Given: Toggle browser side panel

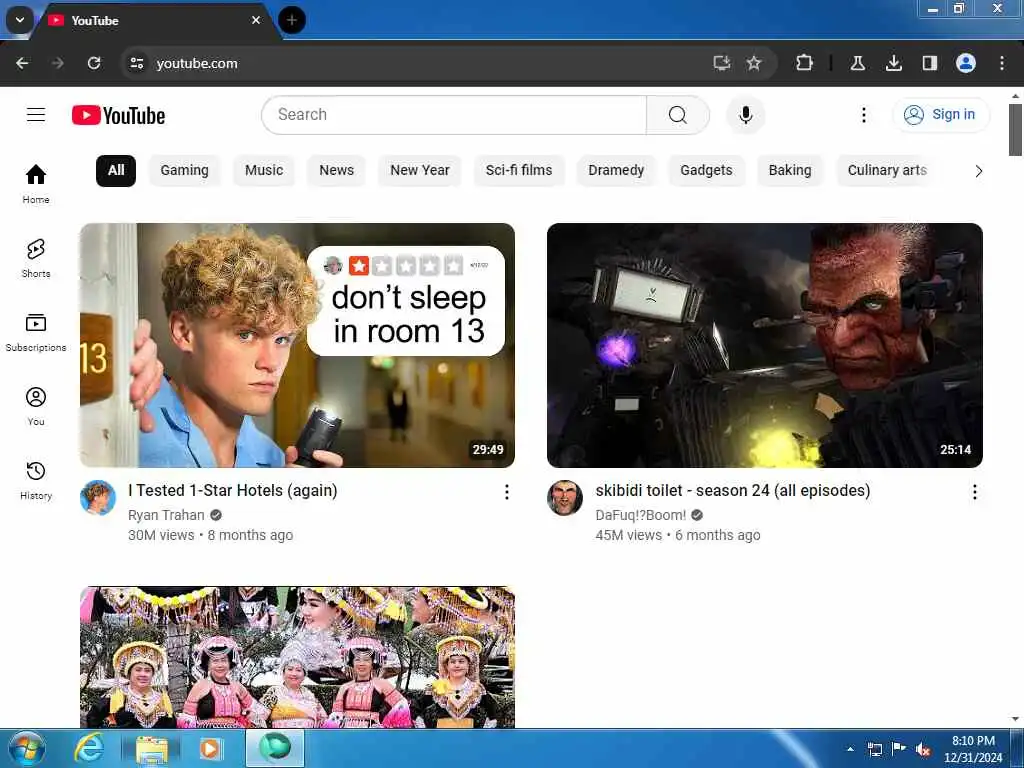Looking at the screenshot, I should click(929, 63).
